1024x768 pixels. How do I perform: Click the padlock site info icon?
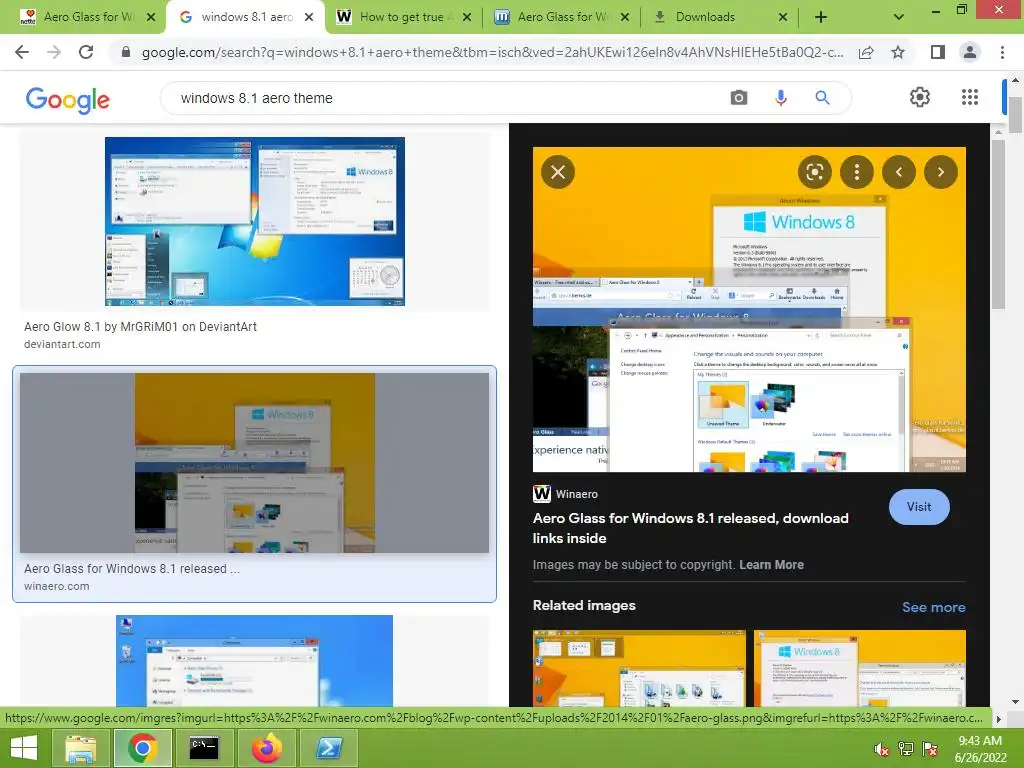point(126,52)
